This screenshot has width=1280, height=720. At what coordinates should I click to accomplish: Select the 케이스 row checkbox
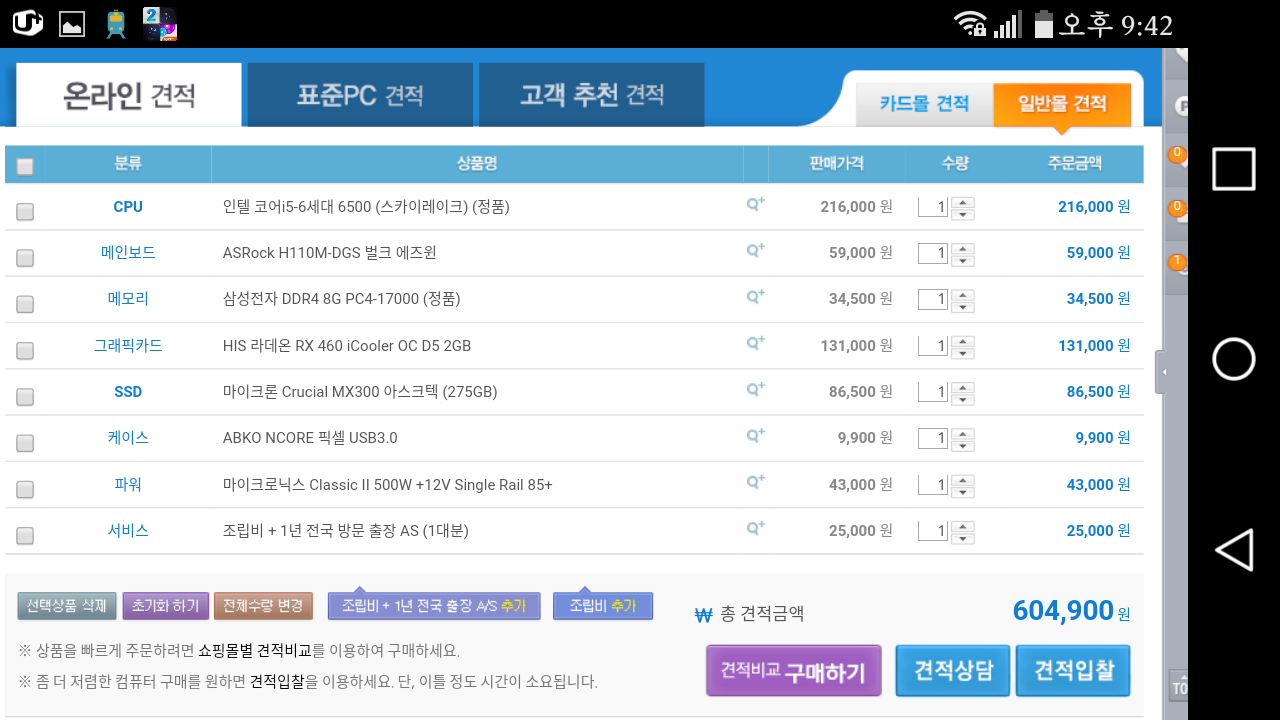pos(25,443)
